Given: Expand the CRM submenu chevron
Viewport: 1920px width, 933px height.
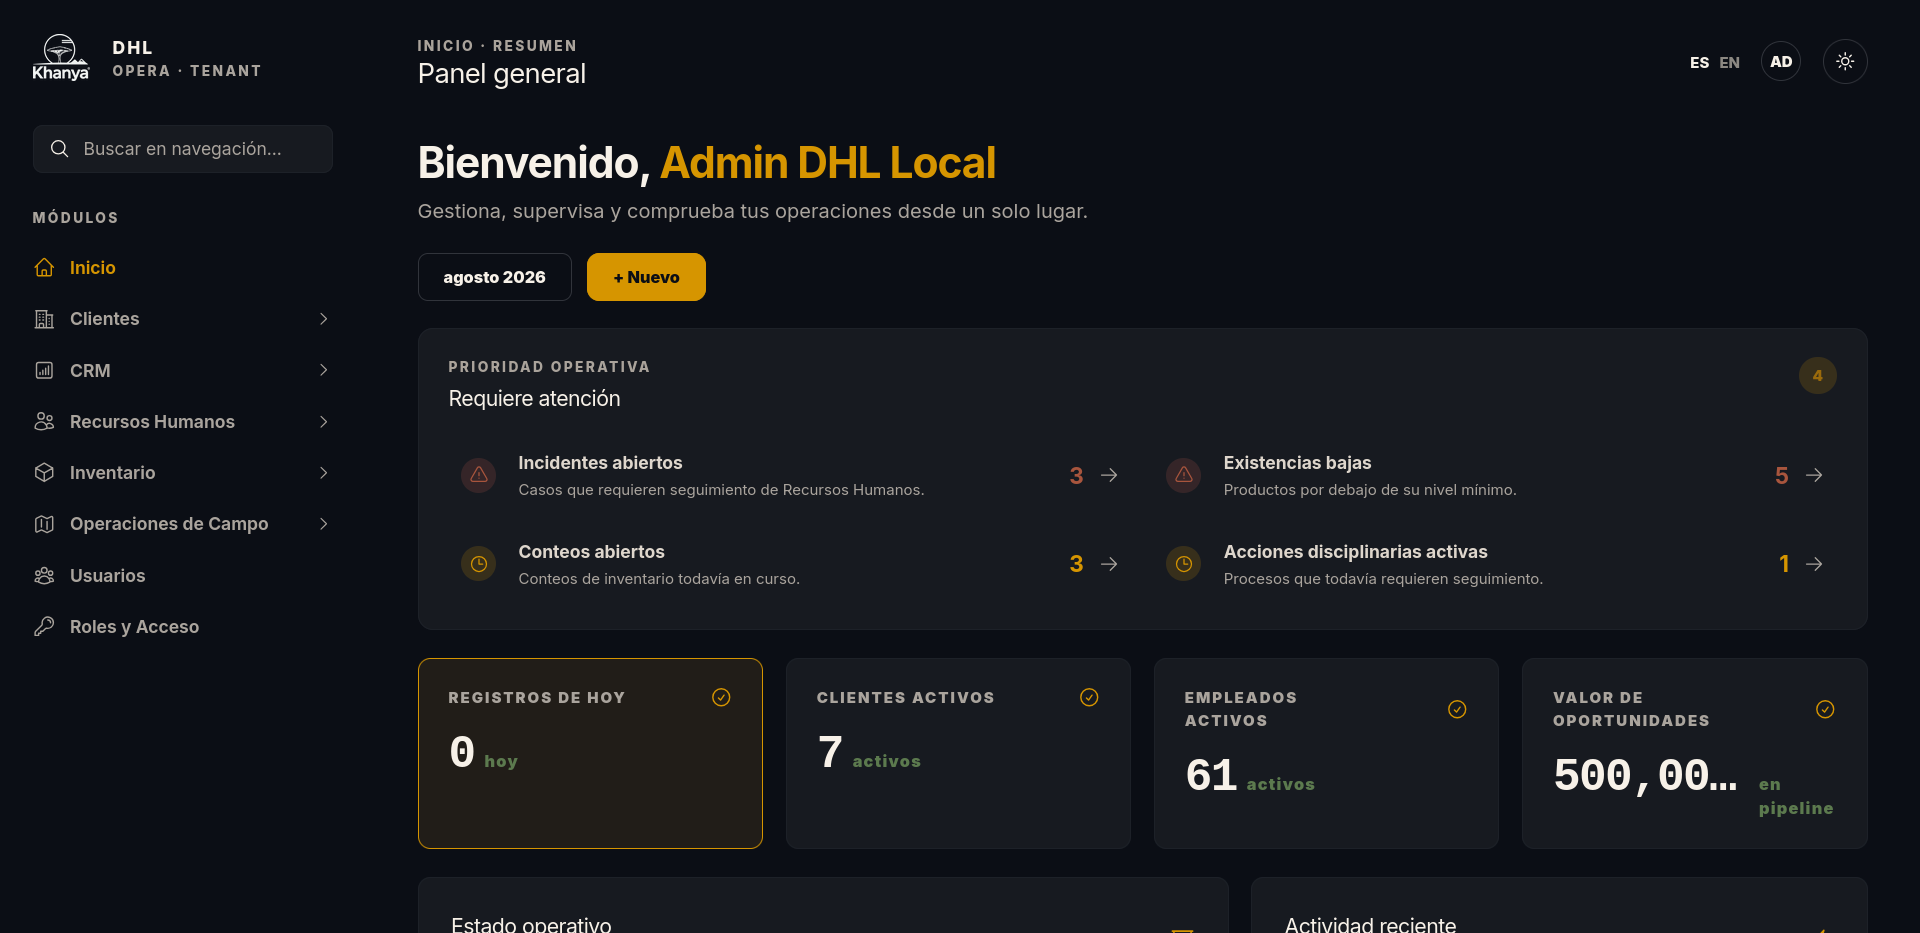Looking at the screenshot, I should (x=323, y=370).
